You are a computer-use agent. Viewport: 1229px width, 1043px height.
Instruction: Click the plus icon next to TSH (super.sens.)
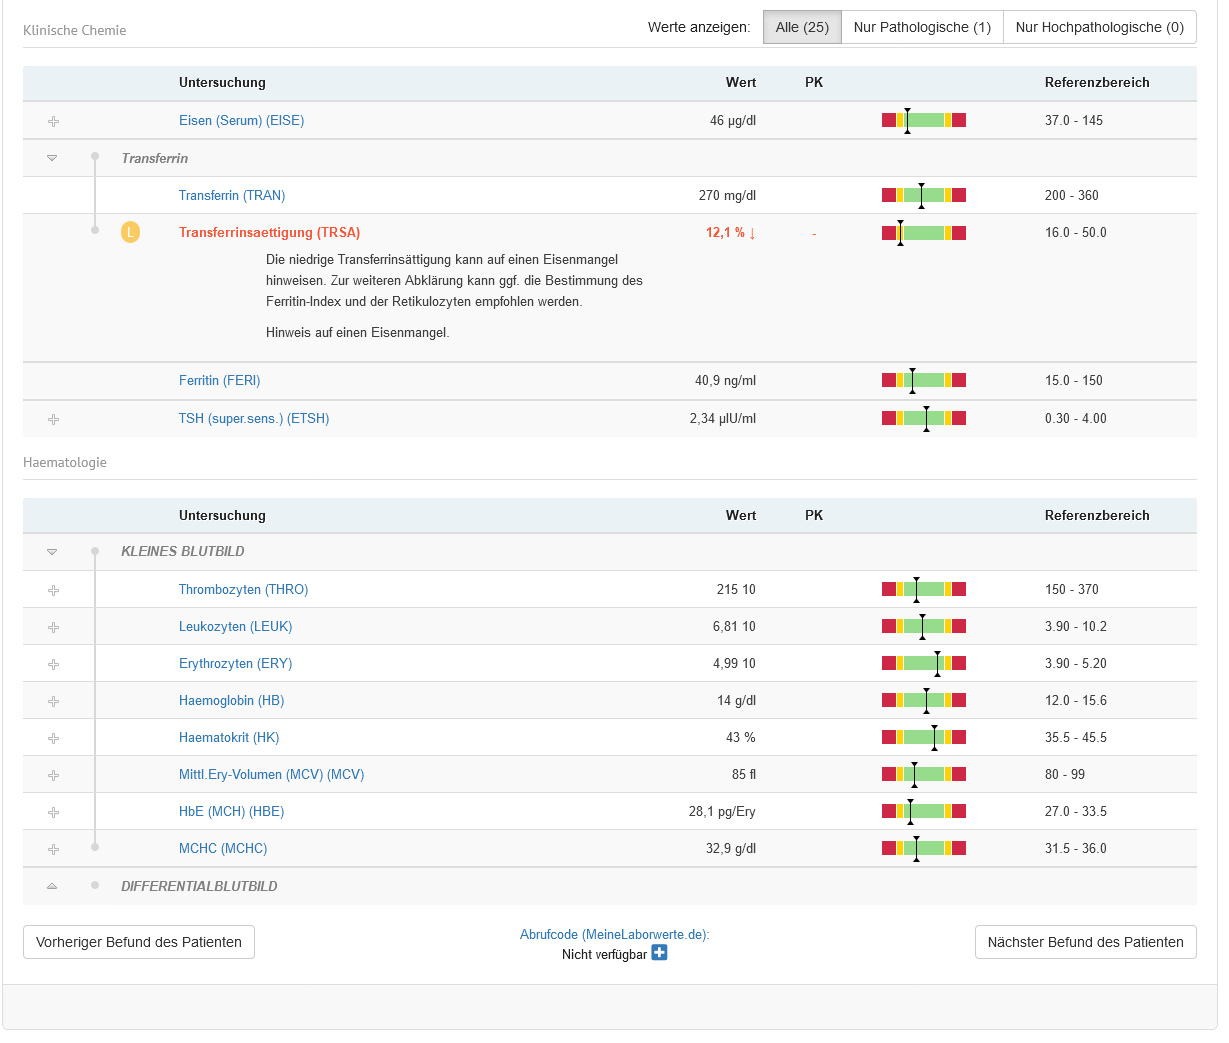click(x=53, y=419)
